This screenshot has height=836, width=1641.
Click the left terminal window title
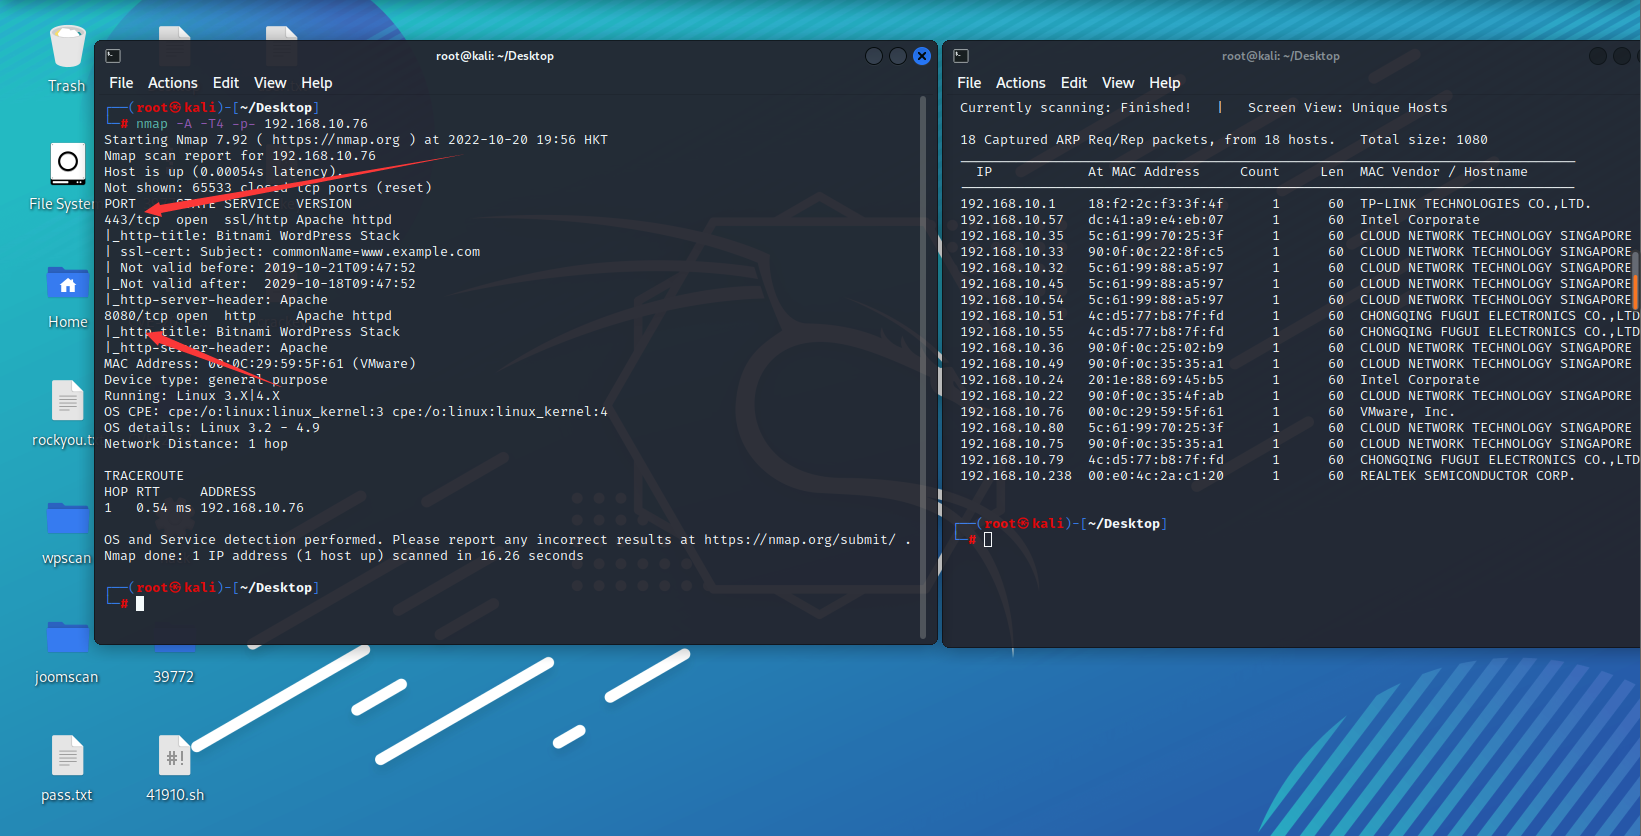tap(495, 56)
